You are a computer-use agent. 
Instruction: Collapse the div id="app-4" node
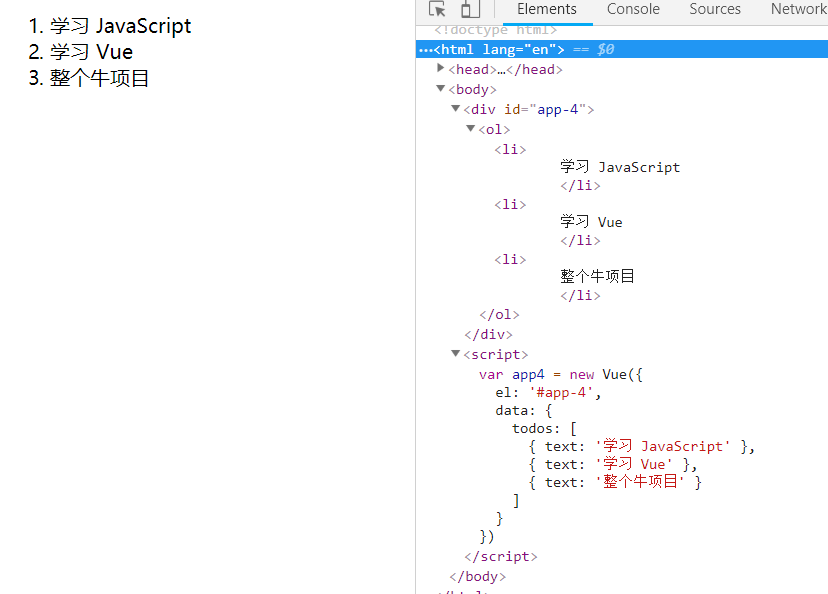tap(456, 109)
